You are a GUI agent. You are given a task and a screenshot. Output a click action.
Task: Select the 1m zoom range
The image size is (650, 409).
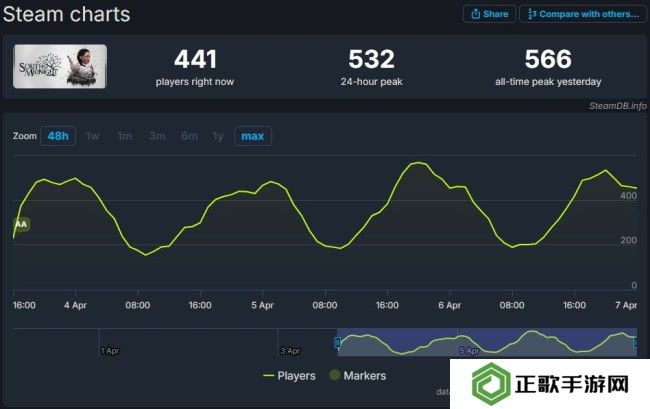[x=124, y=136]
